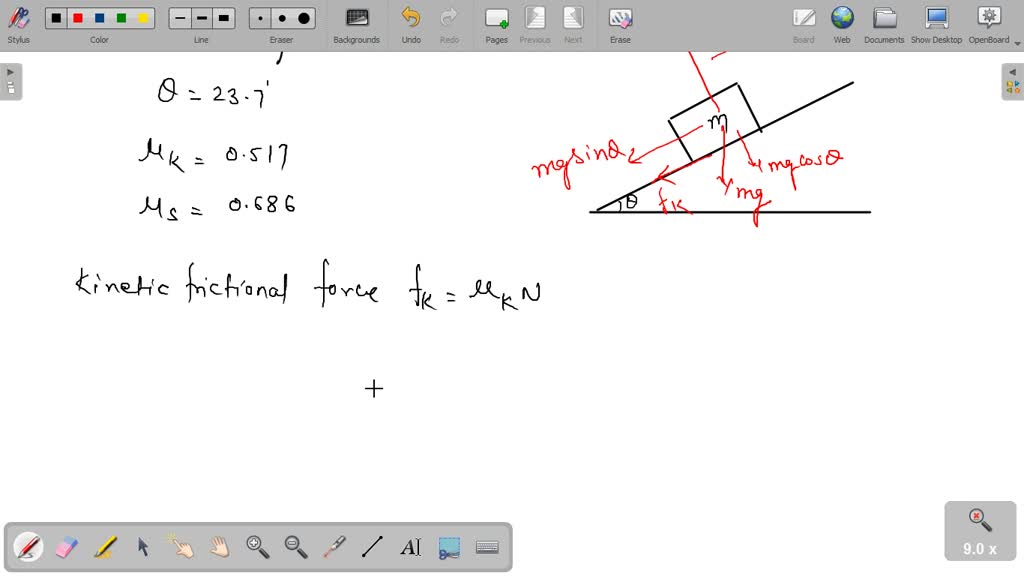Activate the Laser pointer tool

tap(334, 547)
